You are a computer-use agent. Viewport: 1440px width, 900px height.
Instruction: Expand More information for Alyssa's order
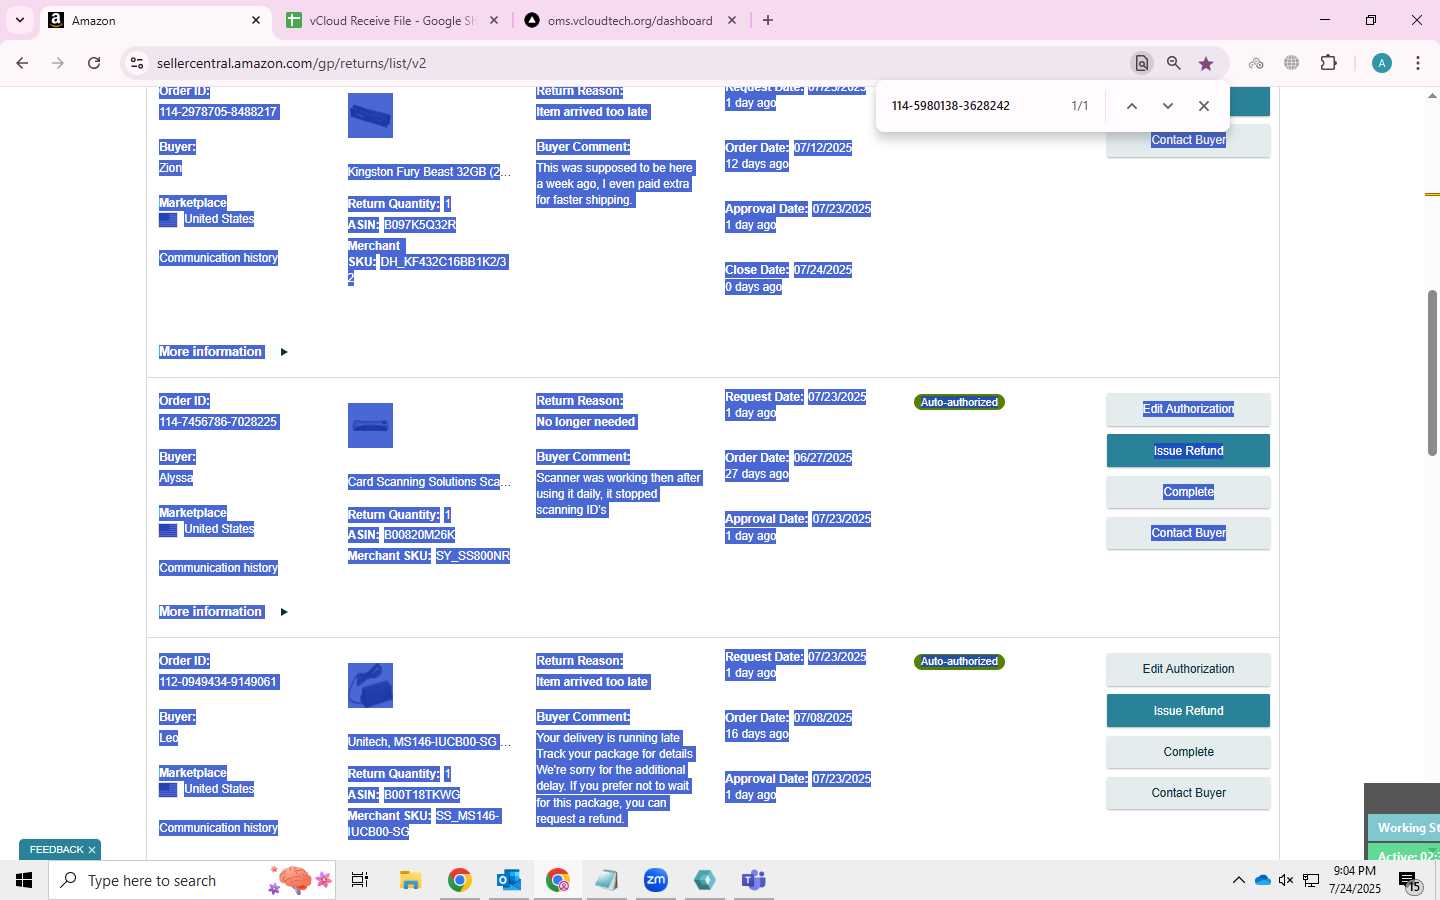pos(222,612)
